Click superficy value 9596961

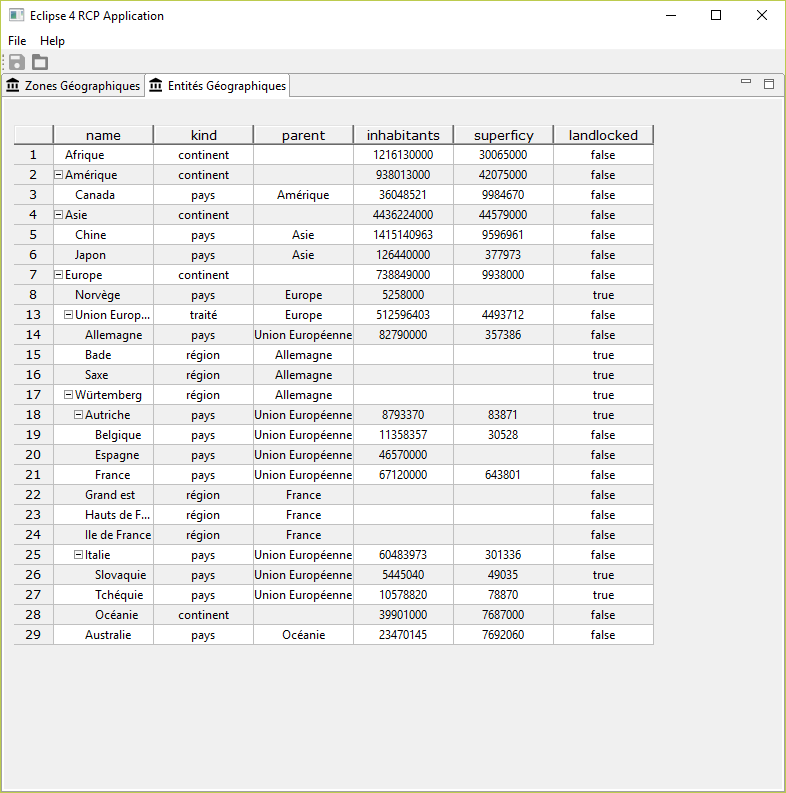pos(503,235)
